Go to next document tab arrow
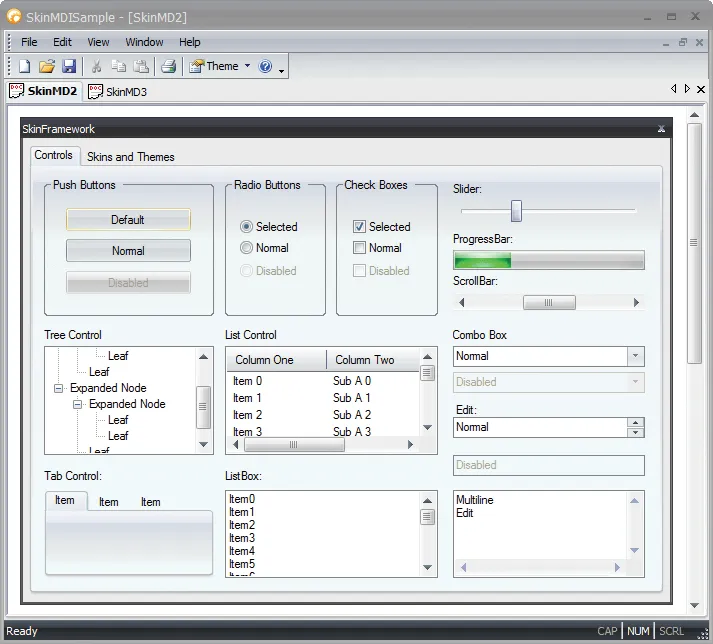713x644 pixels. (x=687, y=89)
